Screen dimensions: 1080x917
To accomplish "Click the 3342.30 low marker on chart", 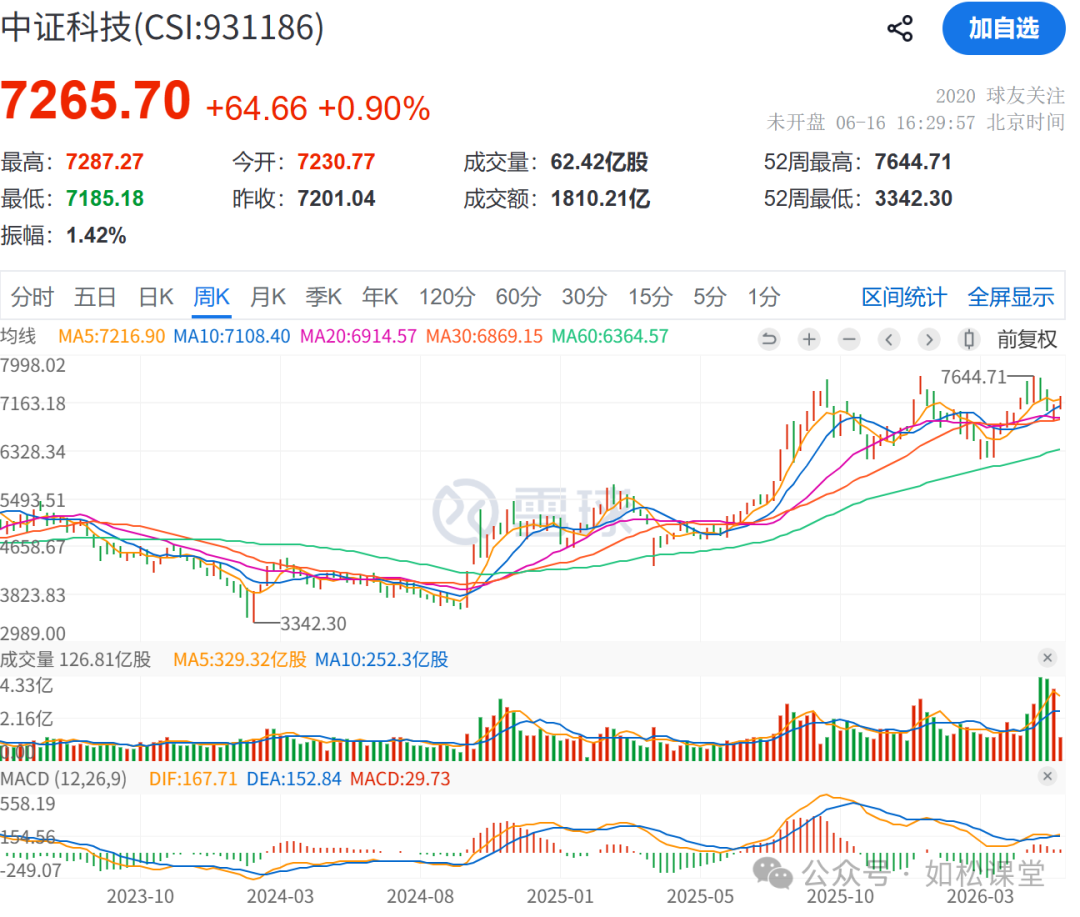I will click(x=313, y=624).
